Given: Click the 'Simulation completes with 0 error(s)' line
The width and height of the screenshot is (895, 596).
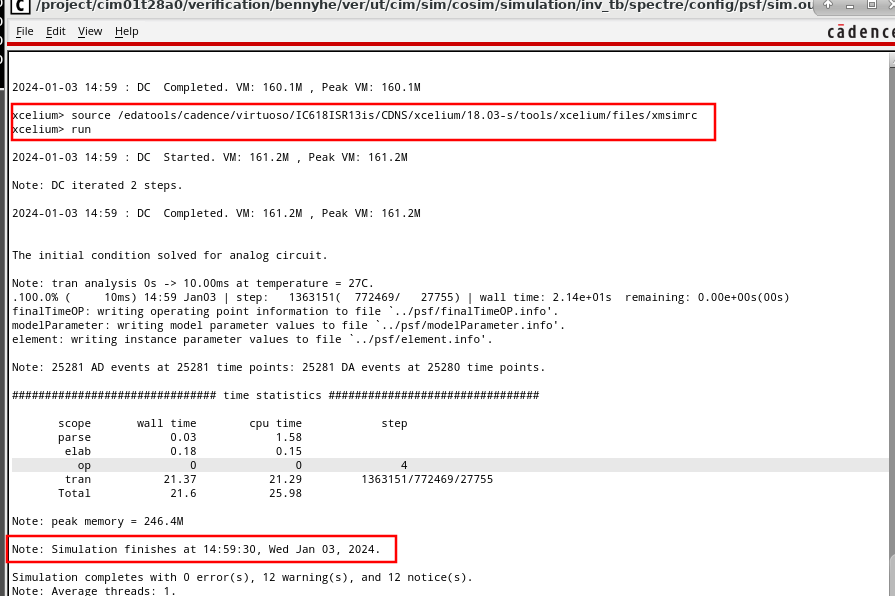Looking at the screenshot, I should pyautogui.click(x=241, y=577).
